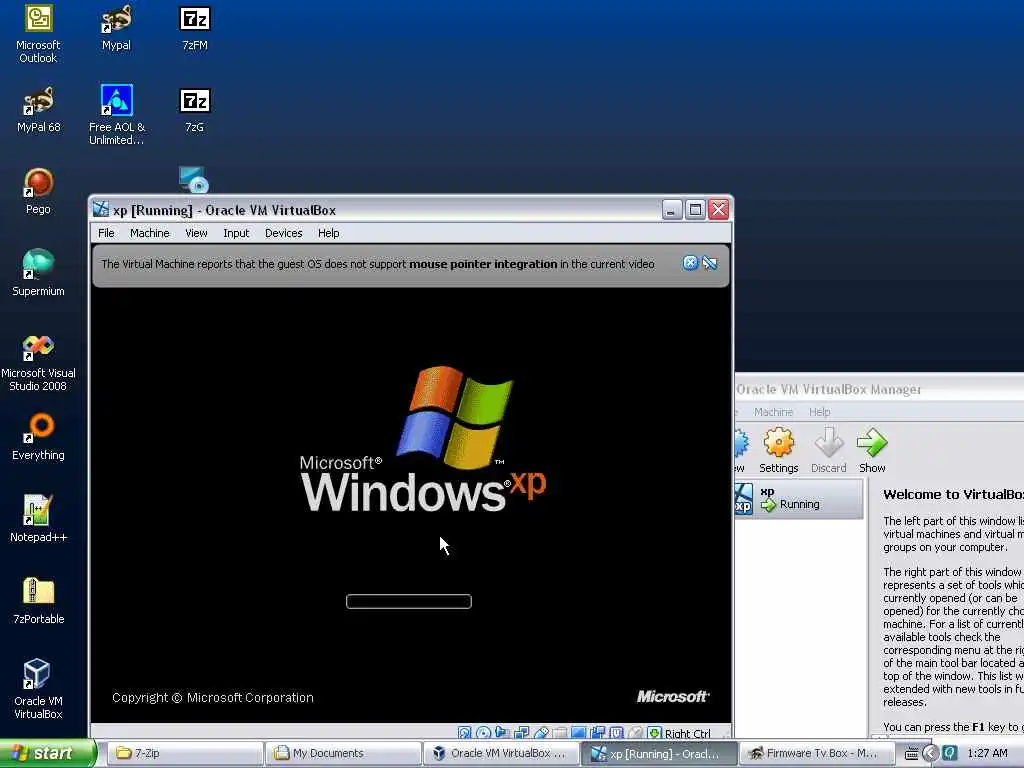Launch the Everything search shortcut
The width and height of the screenshot is (1024, 768).
[38, 437]
